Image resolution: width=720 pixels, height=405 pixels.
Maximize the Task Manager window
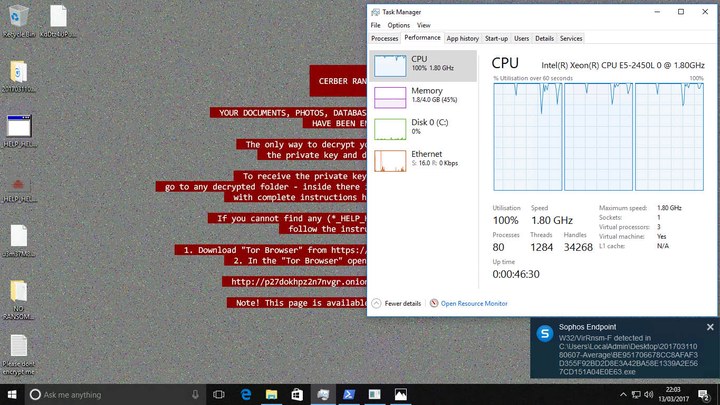681,12
